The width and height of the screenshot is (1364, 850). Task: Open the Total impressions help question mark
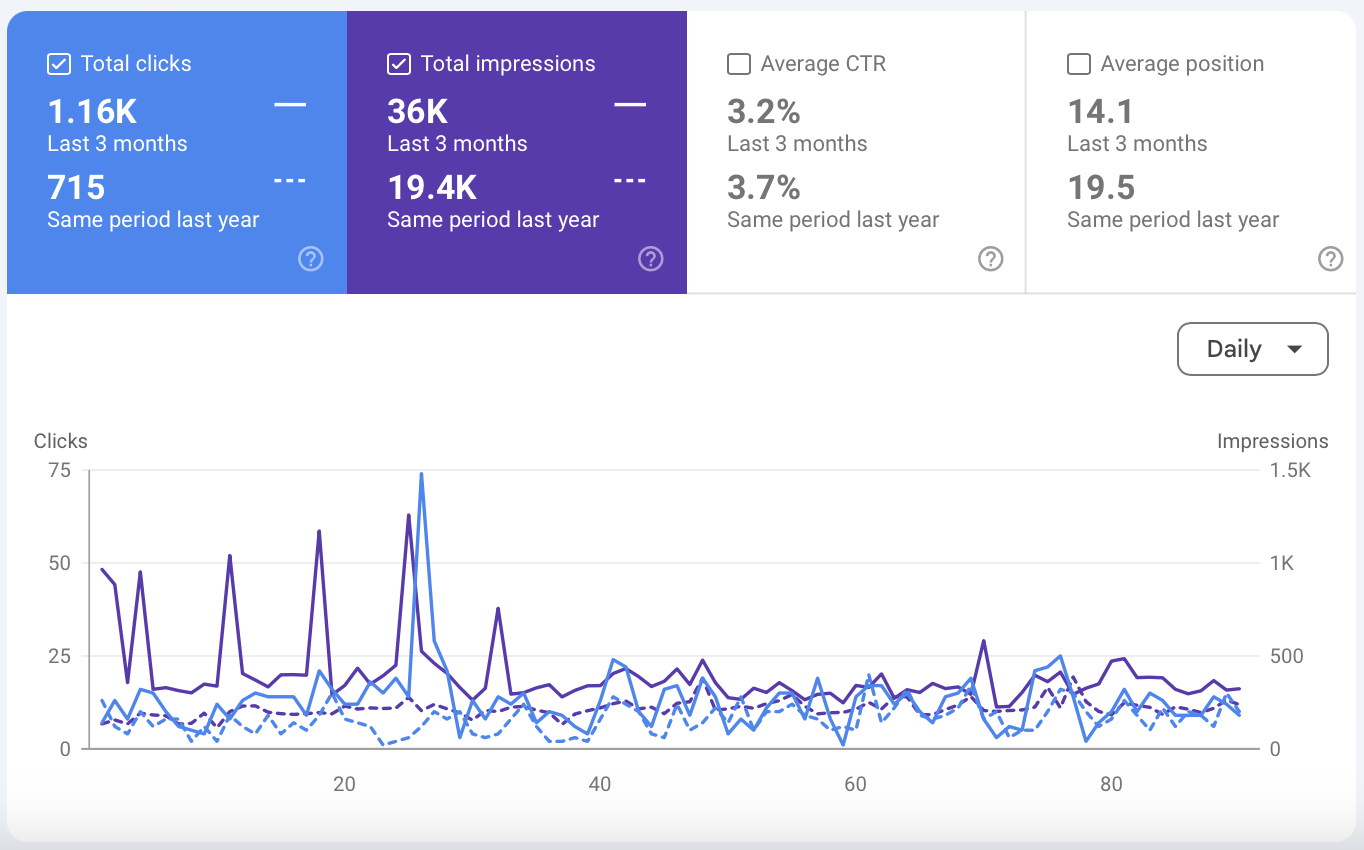tap(651, 260)
